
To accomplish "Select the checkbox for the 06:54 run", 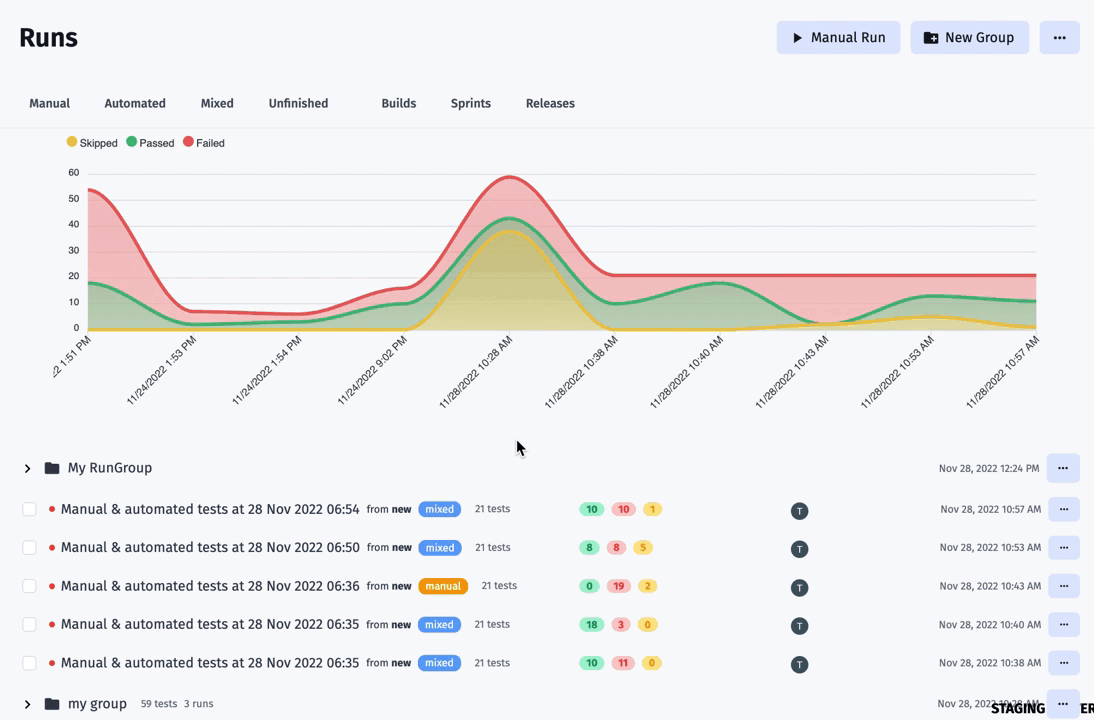I will pyautogui.click(x=29, y=509).
